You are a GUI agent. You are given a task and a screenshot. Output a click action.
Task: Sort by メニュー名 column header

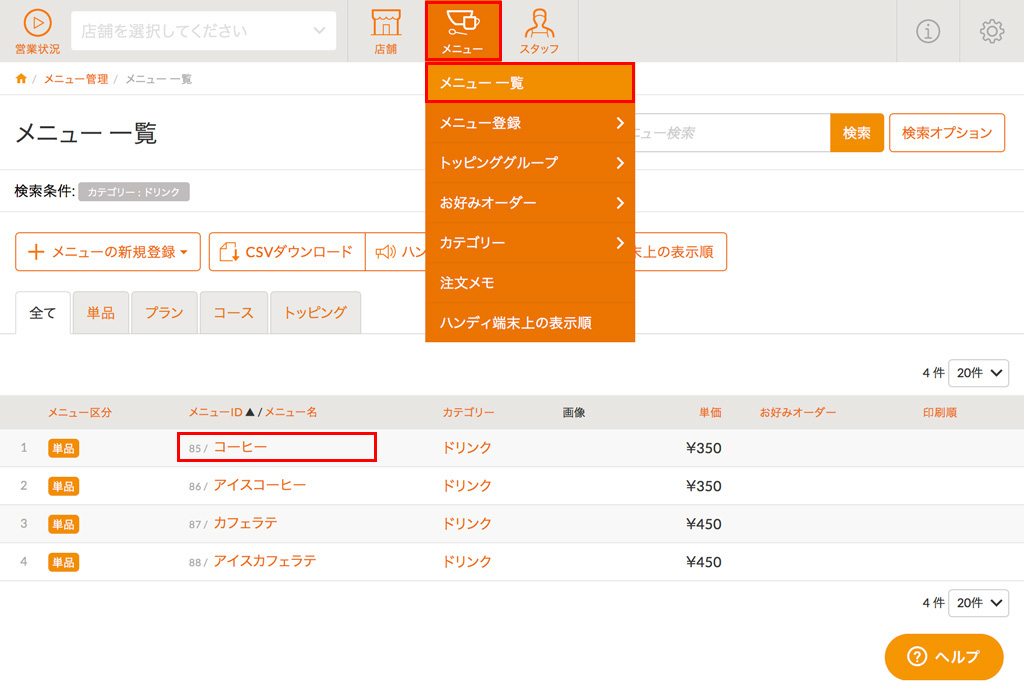(x=291, y=412)
